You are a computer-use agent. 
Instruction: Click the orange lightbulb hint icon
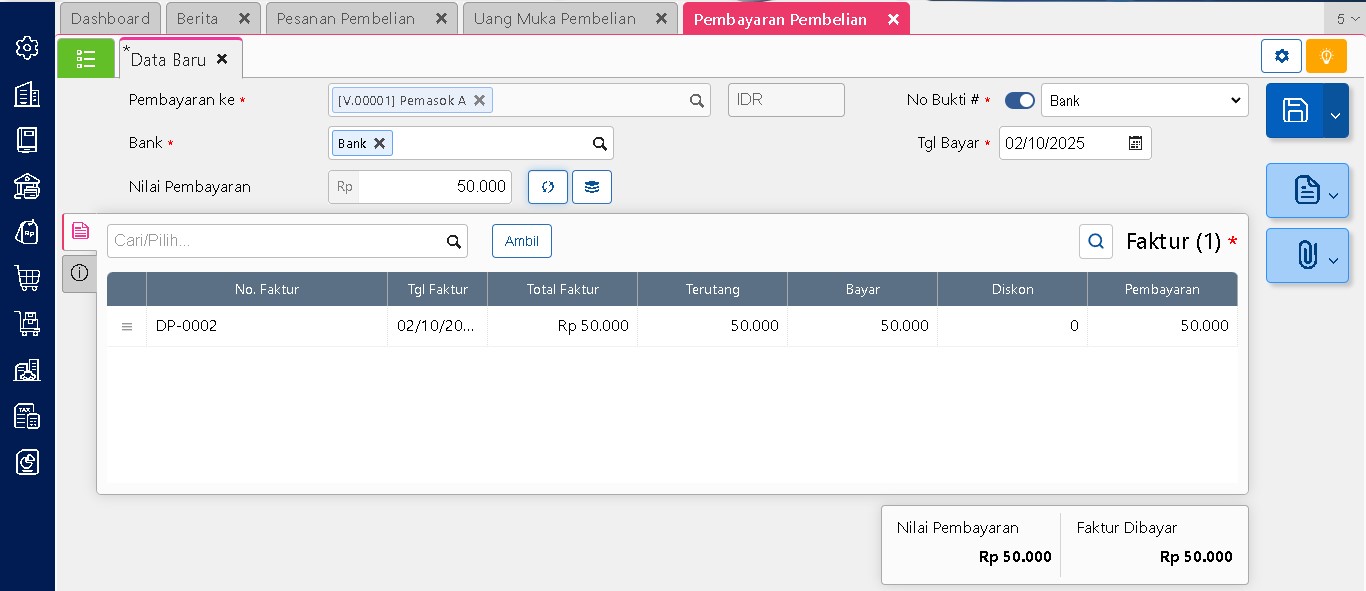pyautogui.click(x=1326, y=56)
